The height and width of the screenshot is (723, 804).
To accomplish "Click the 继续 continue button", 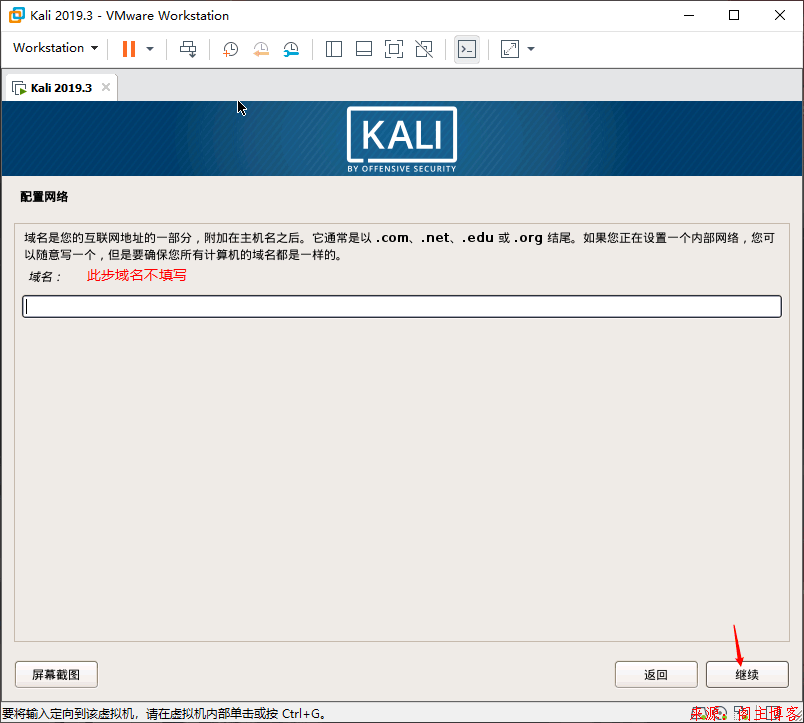I will 747,674.
